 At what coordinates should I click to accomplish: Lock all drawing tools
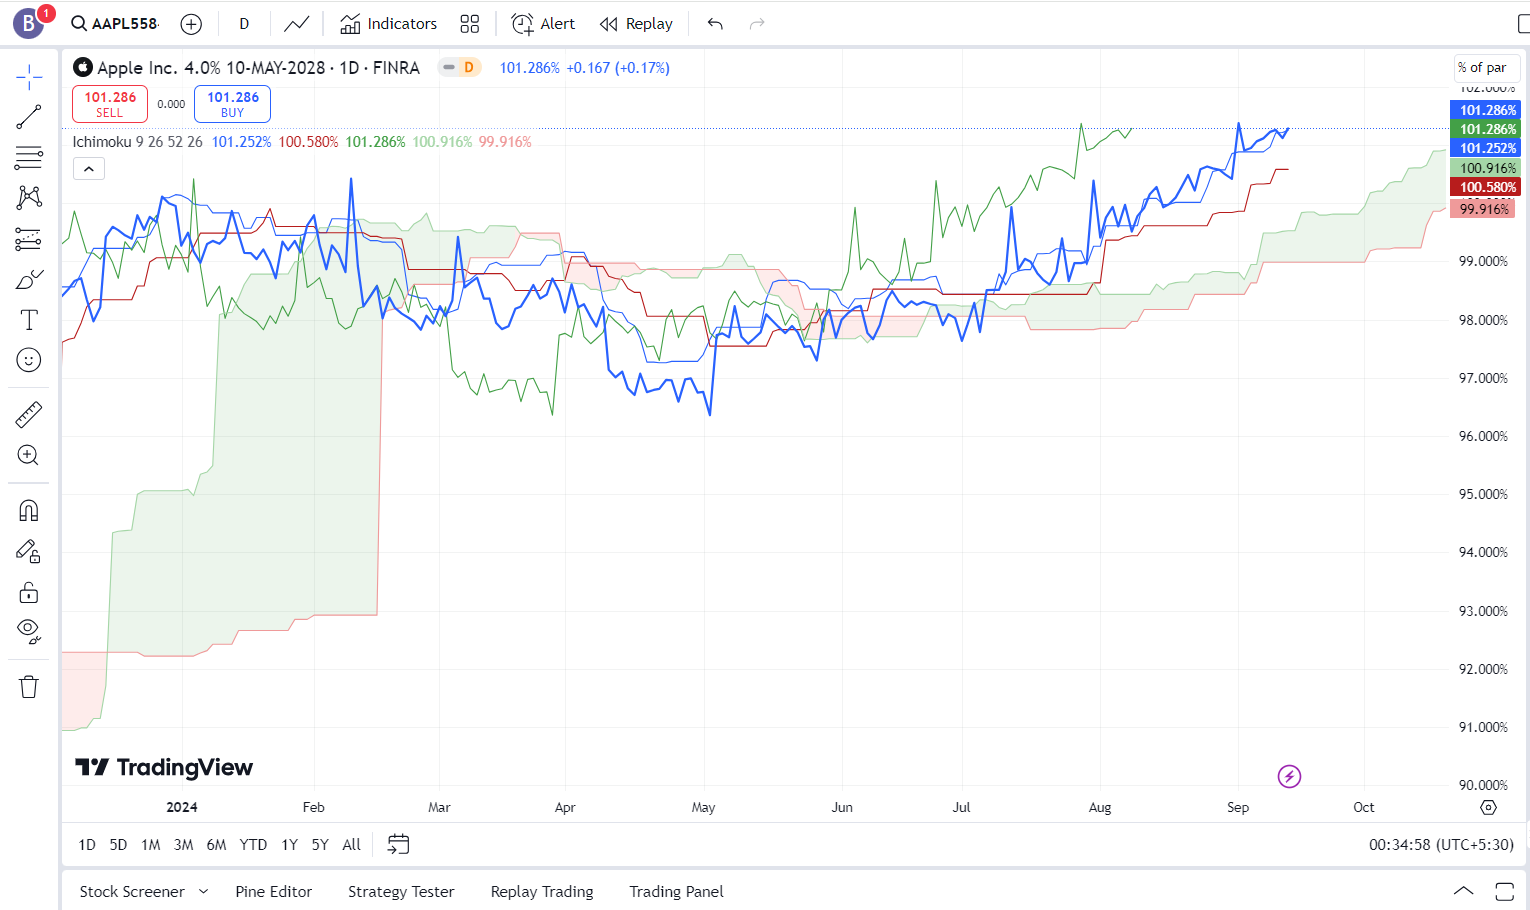click(29, 592)
